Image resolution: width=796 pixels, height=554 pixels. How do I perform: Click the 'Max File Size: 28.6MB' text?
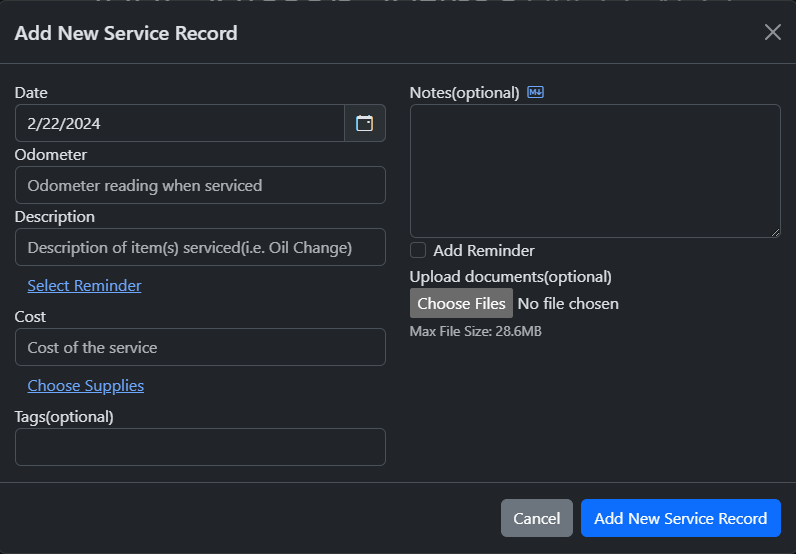tap(476, 331)
